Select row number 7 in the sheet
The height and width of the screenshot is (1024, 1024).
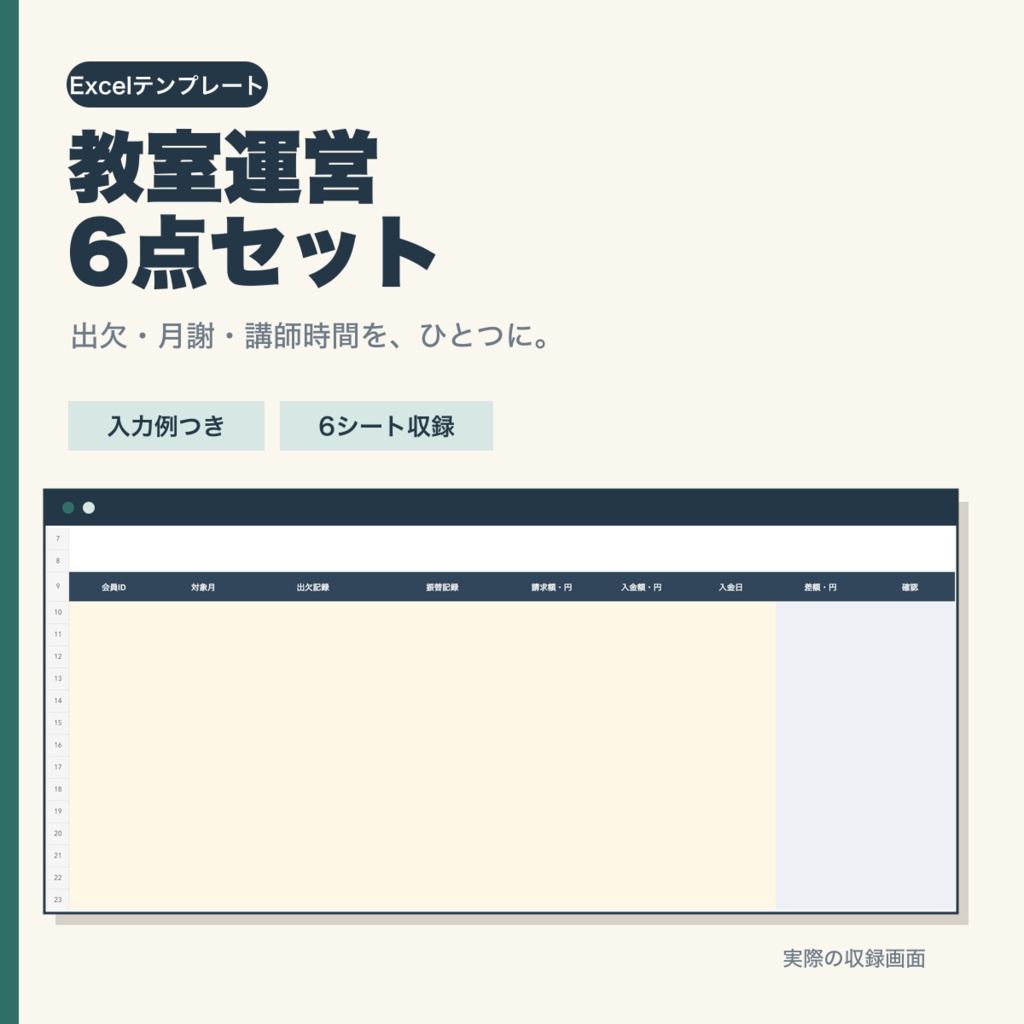point(58,539)
